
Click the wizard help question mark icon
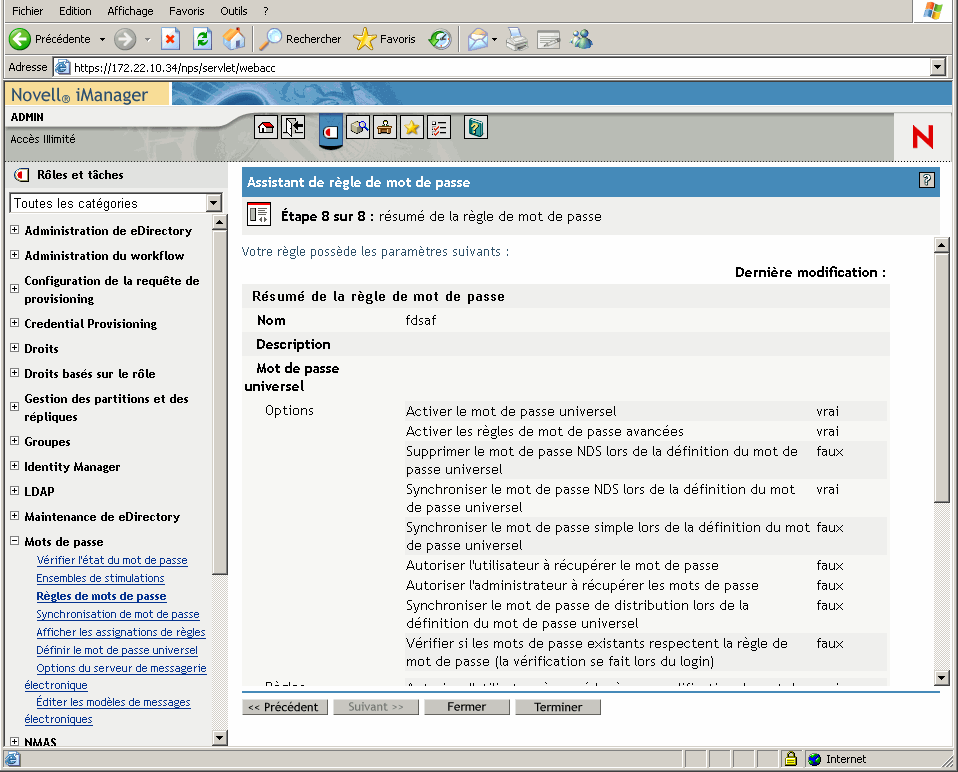(x=927, y=181)
